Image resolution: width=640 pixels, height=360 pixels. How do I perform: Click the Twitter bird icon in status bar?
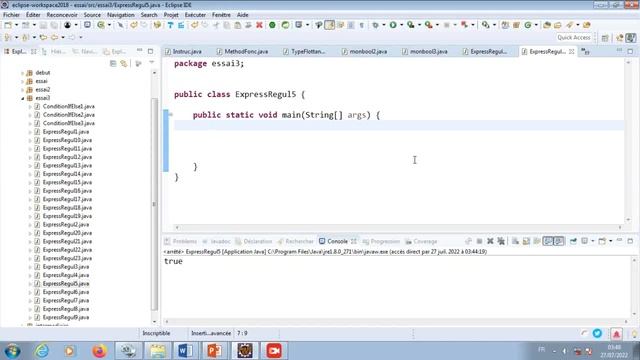click(x=597, y=333)
